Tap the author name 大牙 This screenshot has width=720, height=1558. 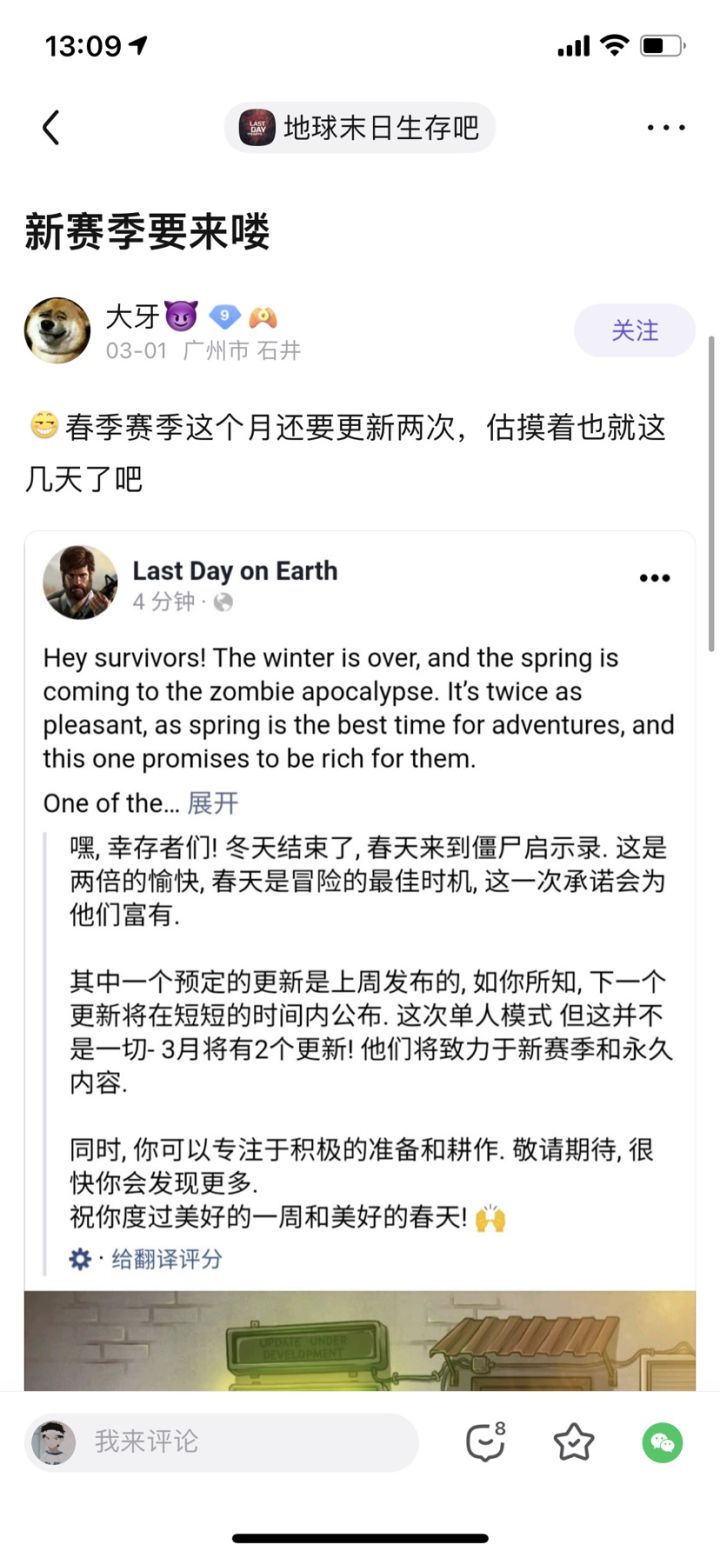click(132, 317)
